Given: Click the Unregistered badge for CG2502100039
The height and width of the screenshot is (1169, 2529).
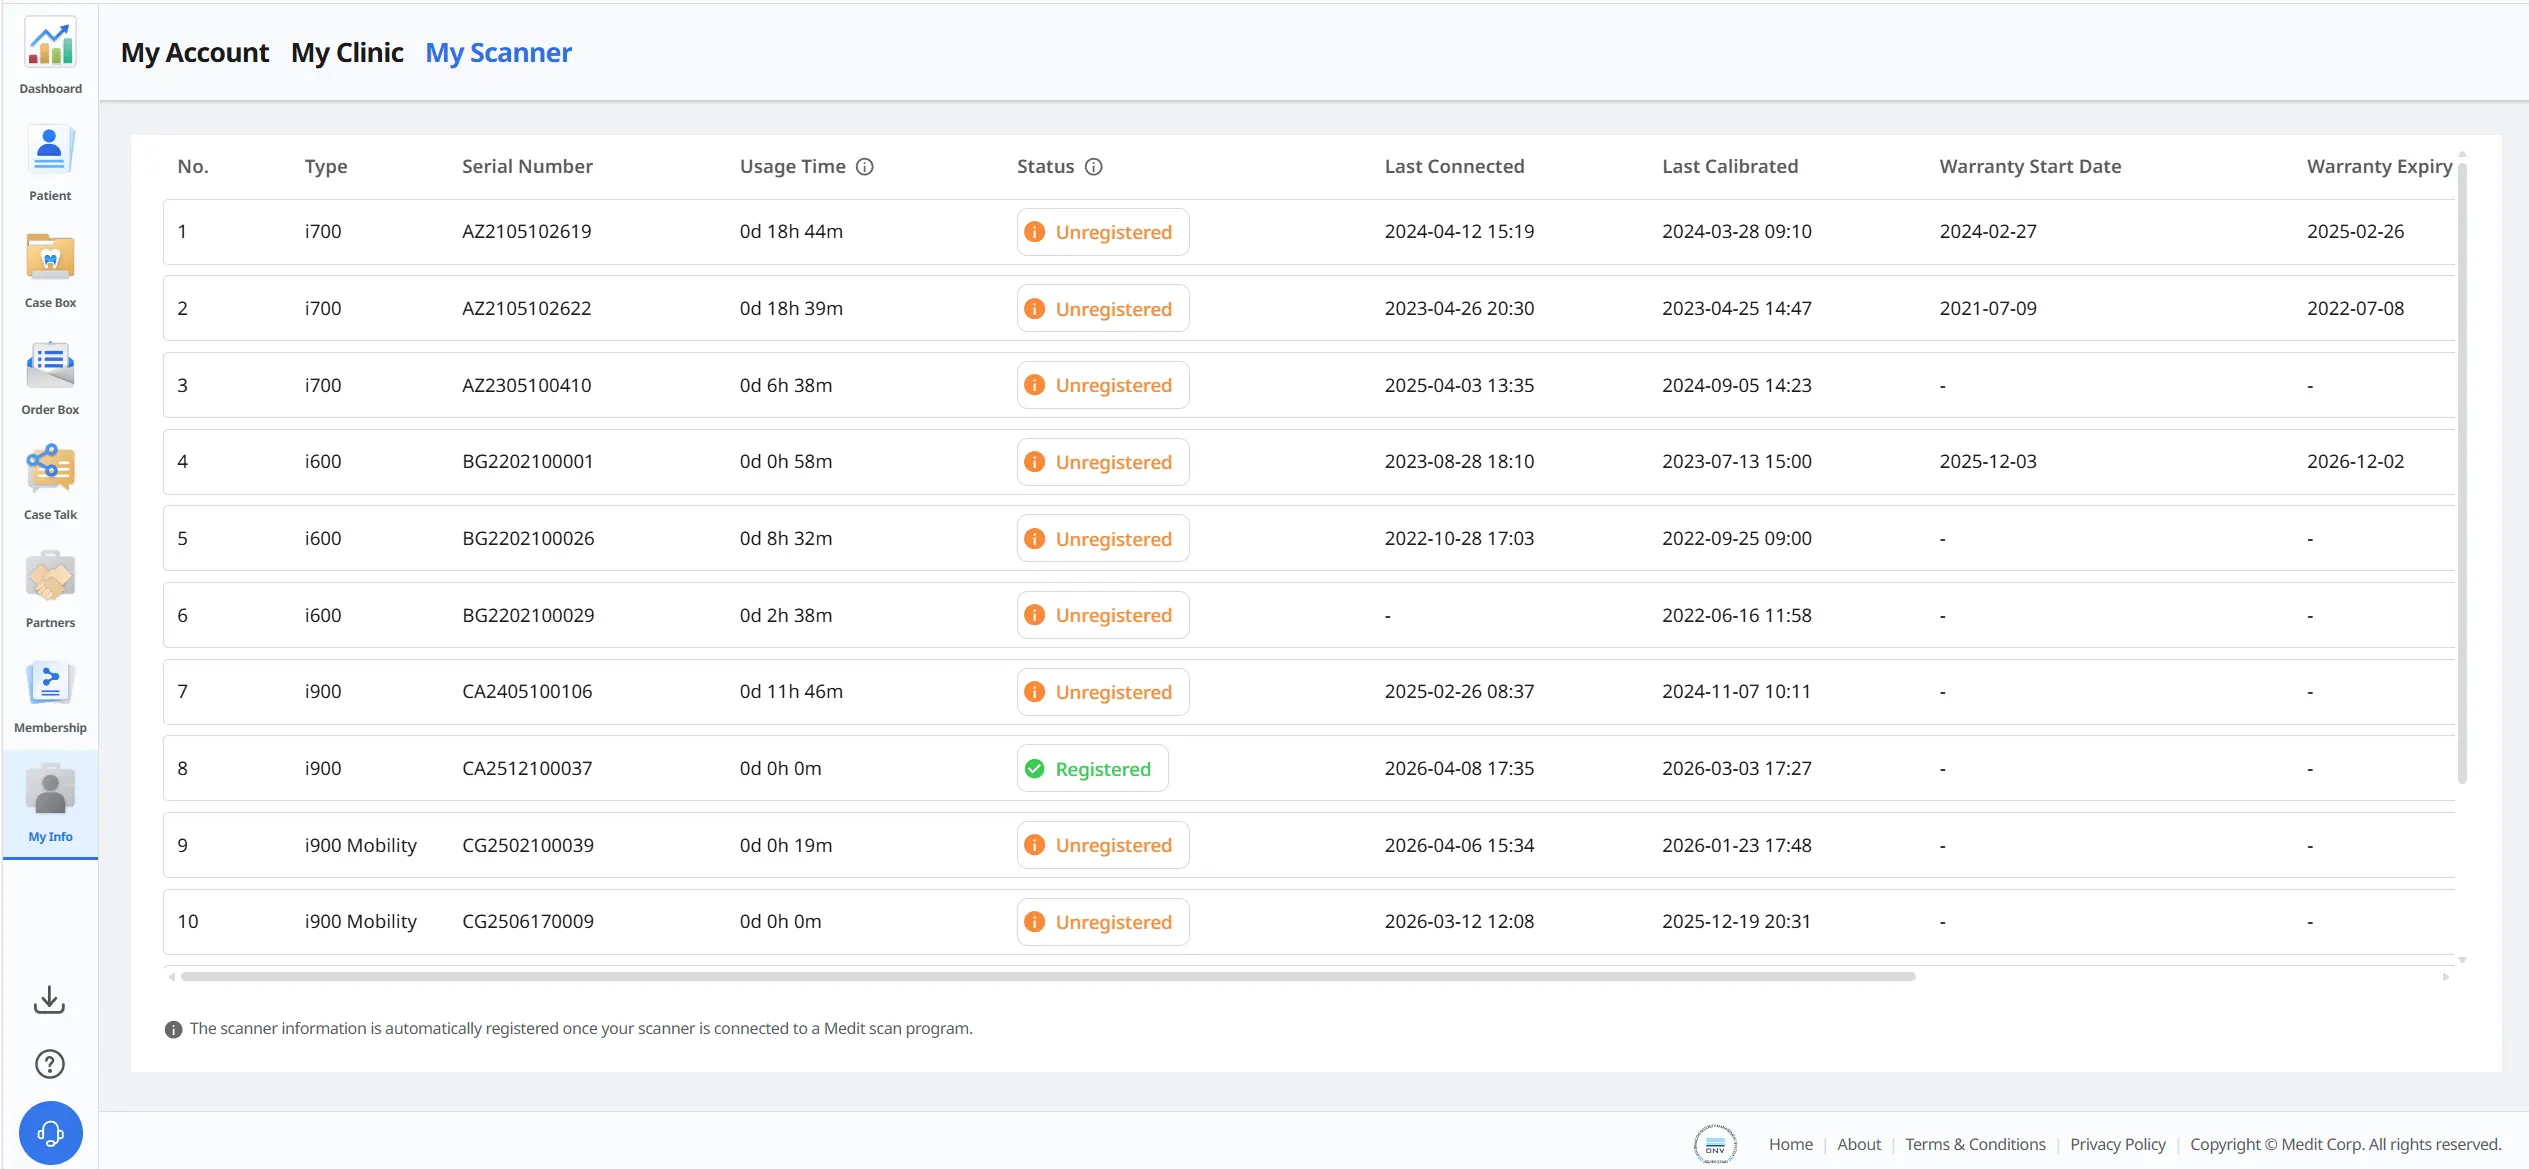Looking at the screenshot, I should coord(1103,845).
